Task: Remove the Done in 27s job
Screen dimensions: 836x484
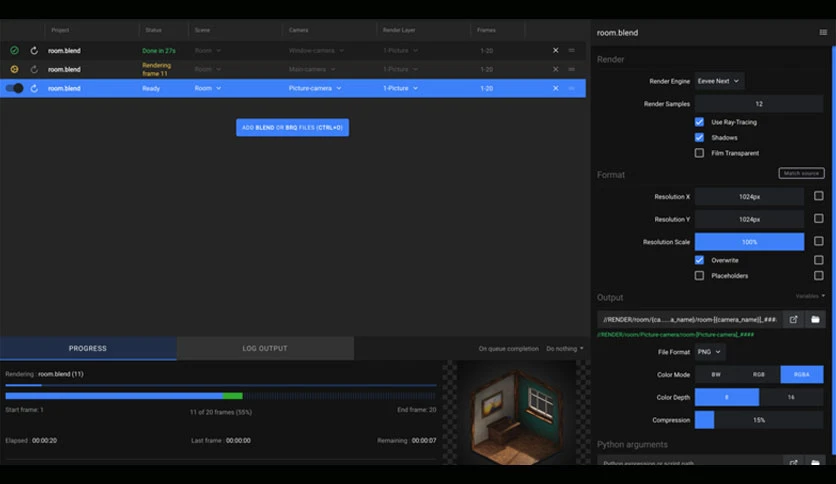Action: click(556, 50)
